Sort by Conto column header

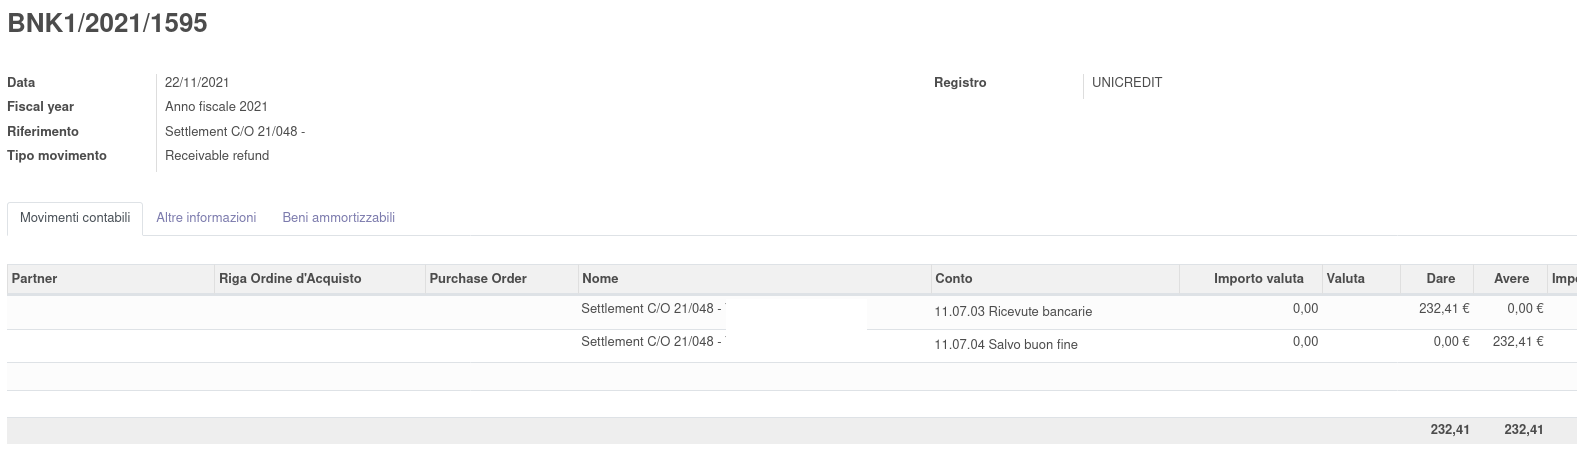point(953,279)
